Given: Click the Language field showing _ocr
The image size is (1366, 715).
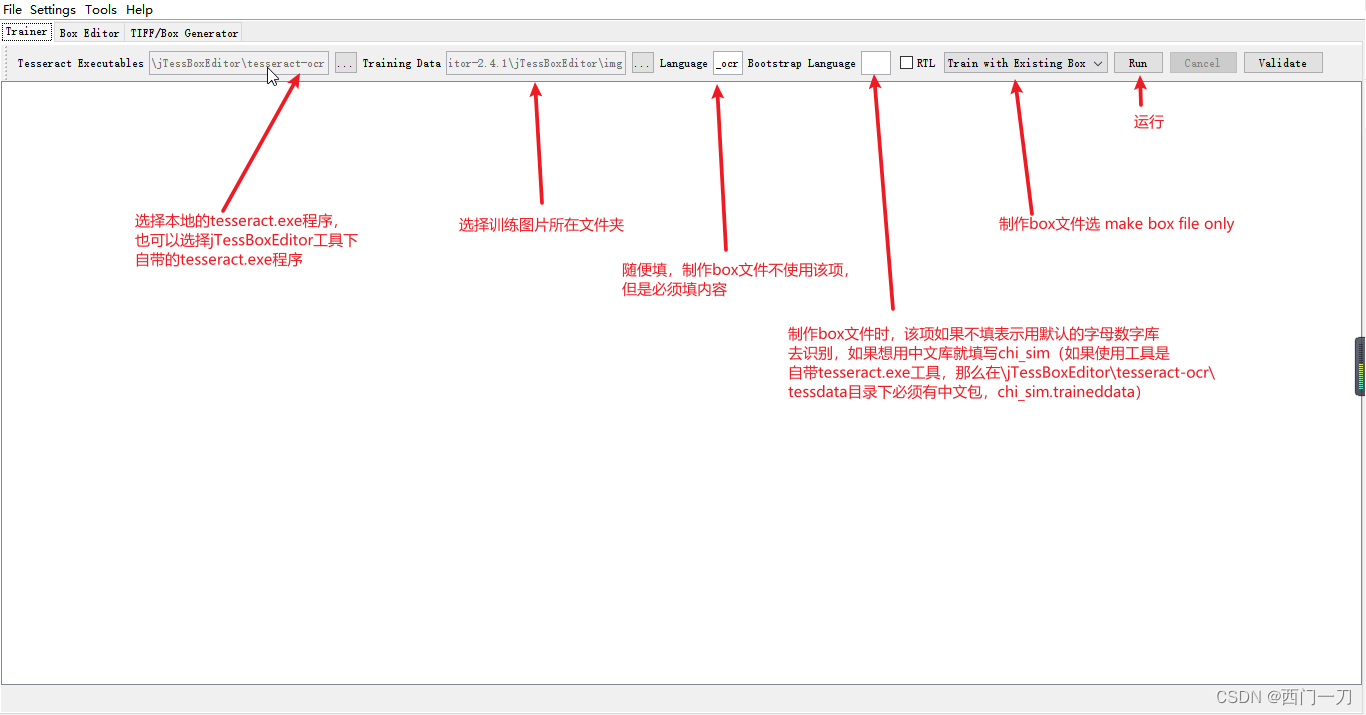Looking at the screenshot, I should 727,62.
